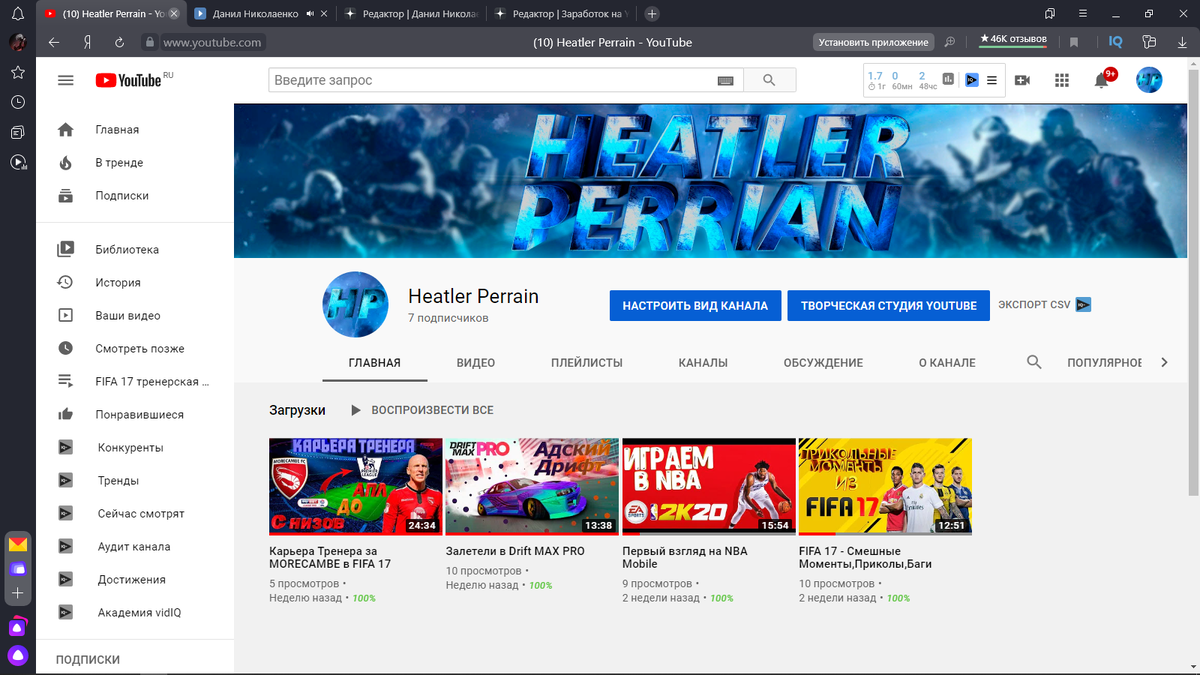The width and height of the screenshot is (1200, 675).
Task: Open Ваши видео in sidebar
Action: (x=135, y=316)
